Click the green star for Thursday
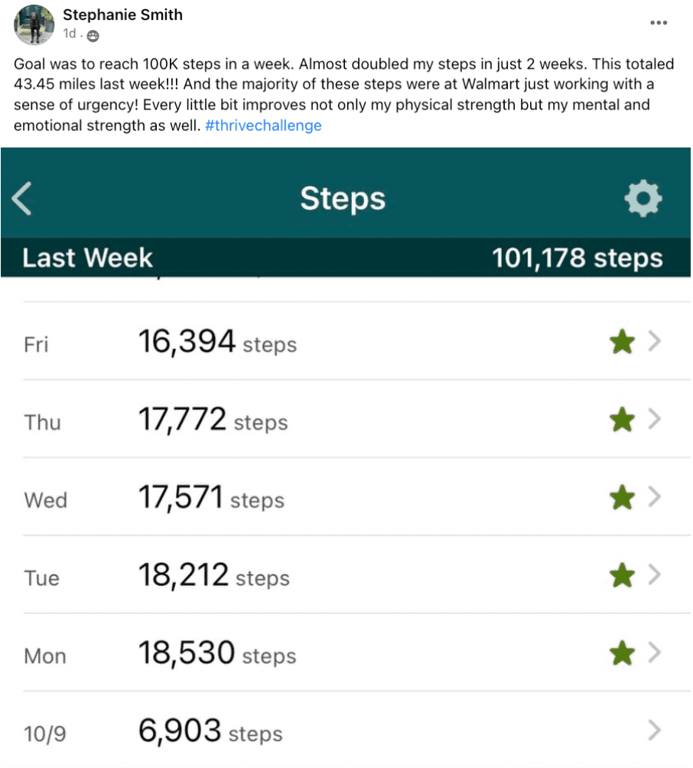The width and height of the screenshot is (693, 768). click(x=622, y=420)
